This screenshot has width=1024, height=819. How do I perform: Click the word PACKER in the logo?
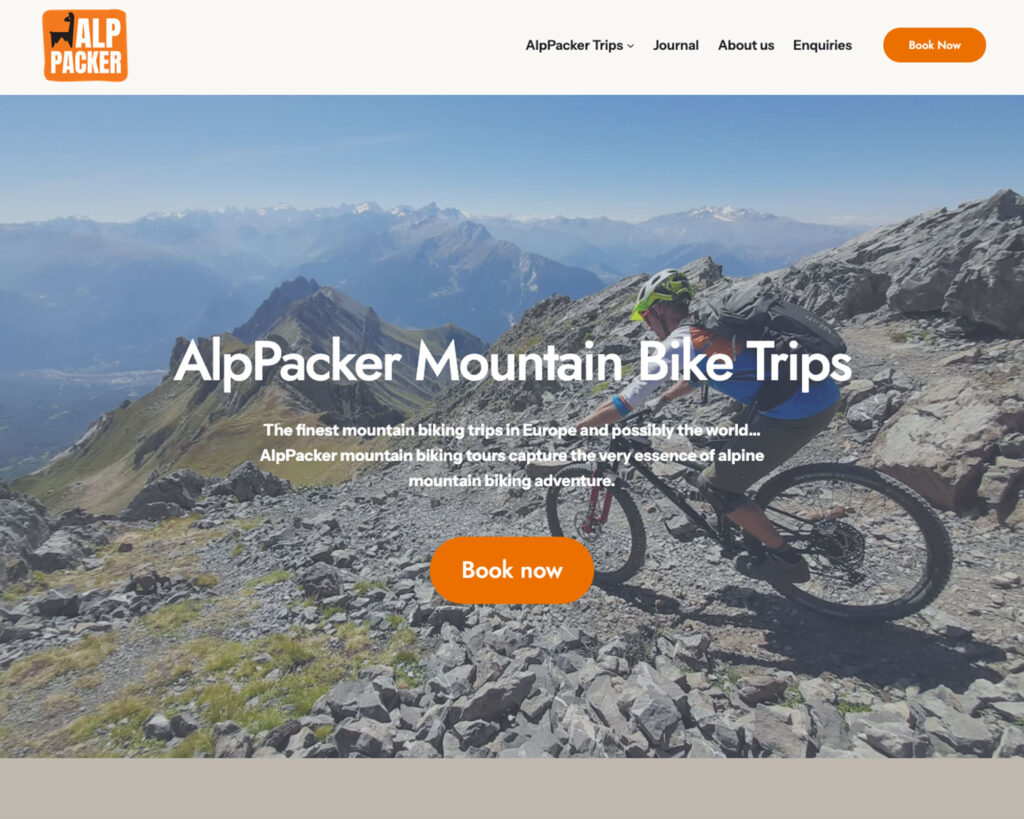[86, 63]
